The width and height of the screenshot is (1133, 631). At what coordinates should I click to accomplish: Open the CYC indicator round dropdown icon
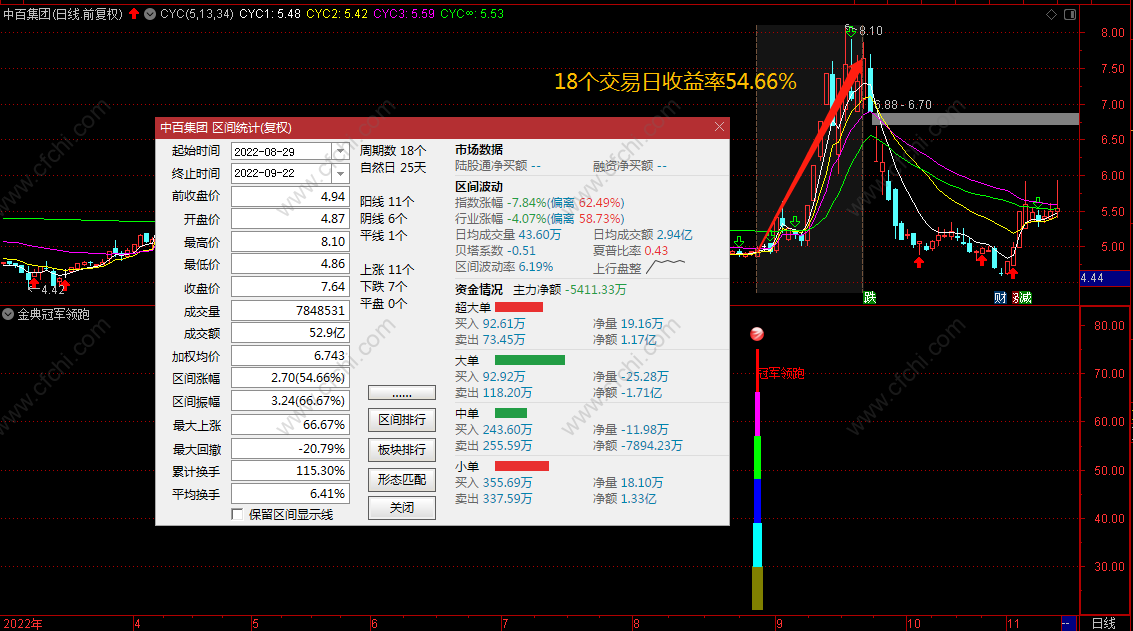[x=150, y=14]
